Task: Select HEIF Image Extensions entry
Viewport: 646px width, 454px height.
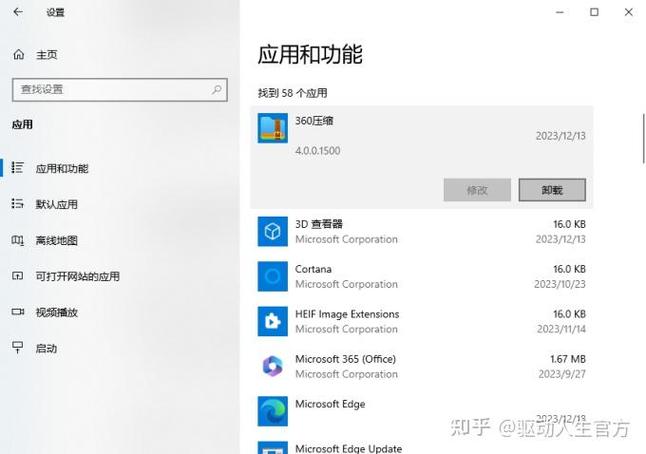Action: (421, 321)
